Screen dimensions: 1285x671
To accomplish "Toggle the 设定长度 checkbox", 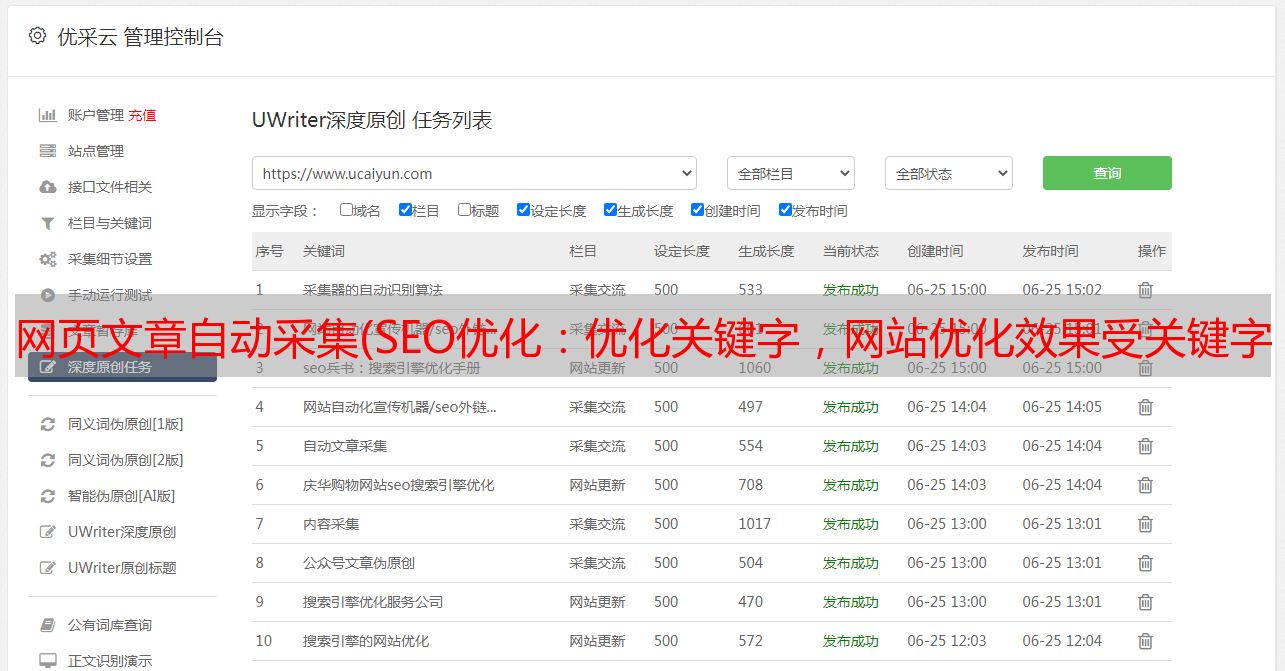I will (523, 210).
